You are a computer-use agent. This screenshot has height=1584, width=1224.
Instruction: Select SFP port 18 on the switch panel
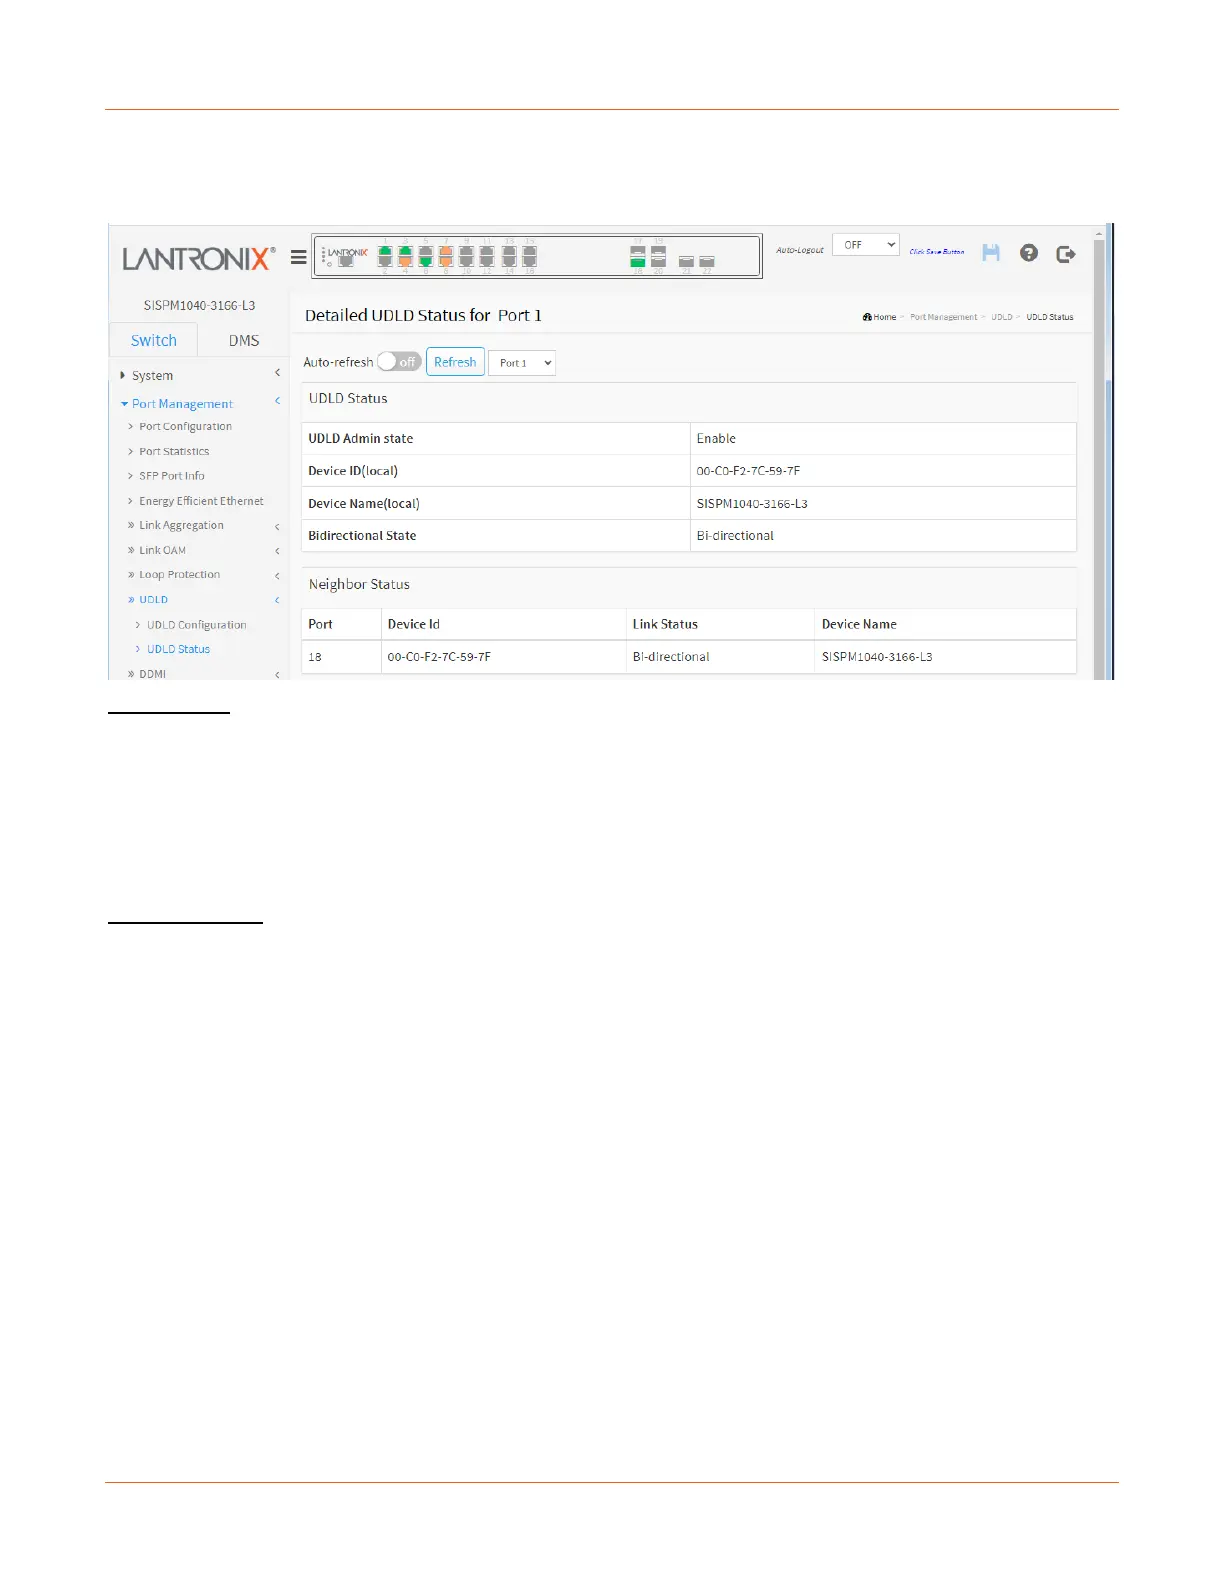(638, 262)
